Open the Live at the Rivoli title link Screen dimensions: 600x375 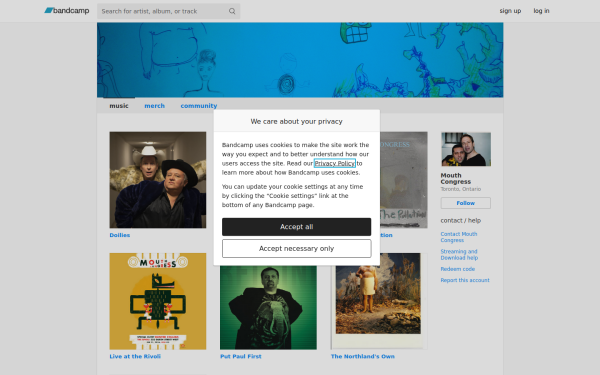[x=135, y=356]
